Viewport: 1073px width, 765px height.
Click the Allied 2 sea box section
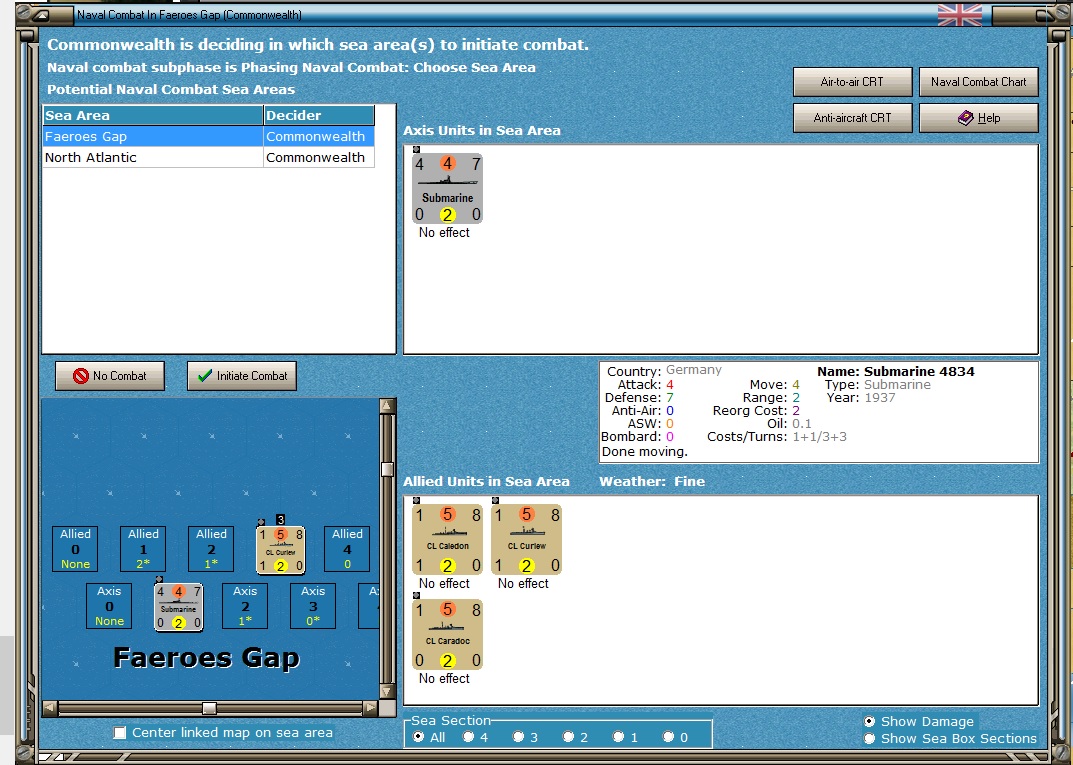pos(211,549)
